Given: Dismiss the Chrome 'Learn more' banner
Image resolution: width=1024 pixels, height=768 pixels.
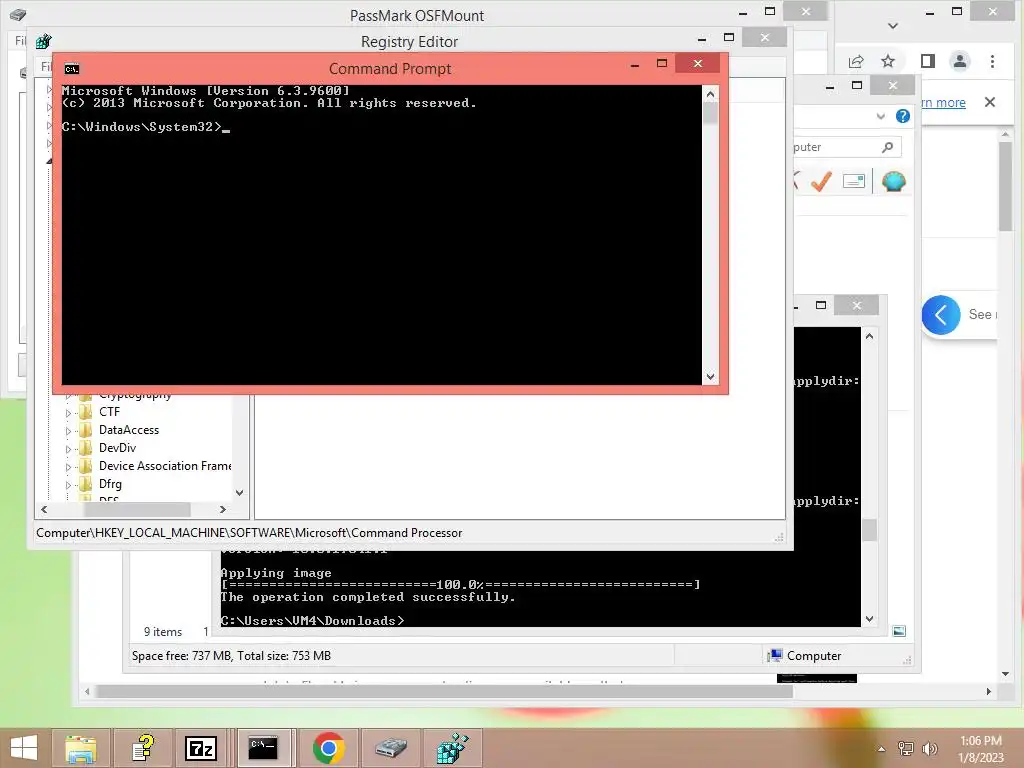Looking at the screenshot, I should (x=990, y=102).
